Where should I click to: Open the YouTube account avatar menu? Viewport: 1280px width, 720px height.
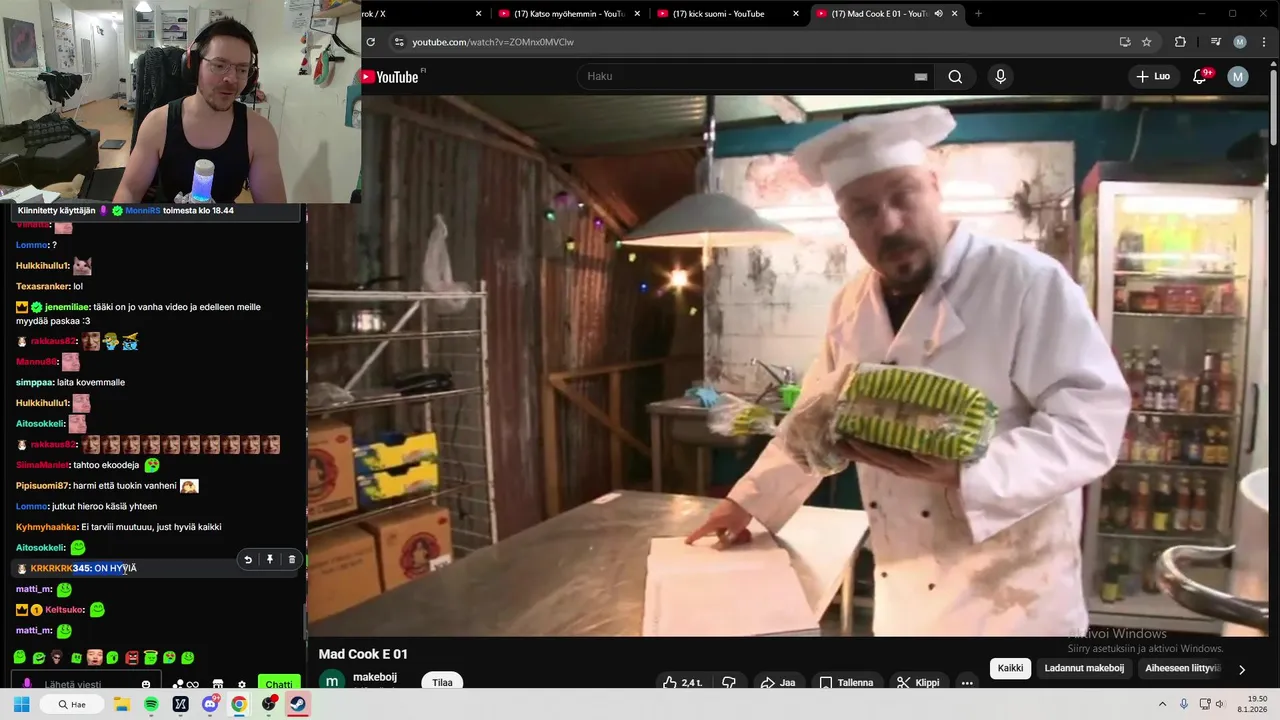click(x=1238, y=77)
